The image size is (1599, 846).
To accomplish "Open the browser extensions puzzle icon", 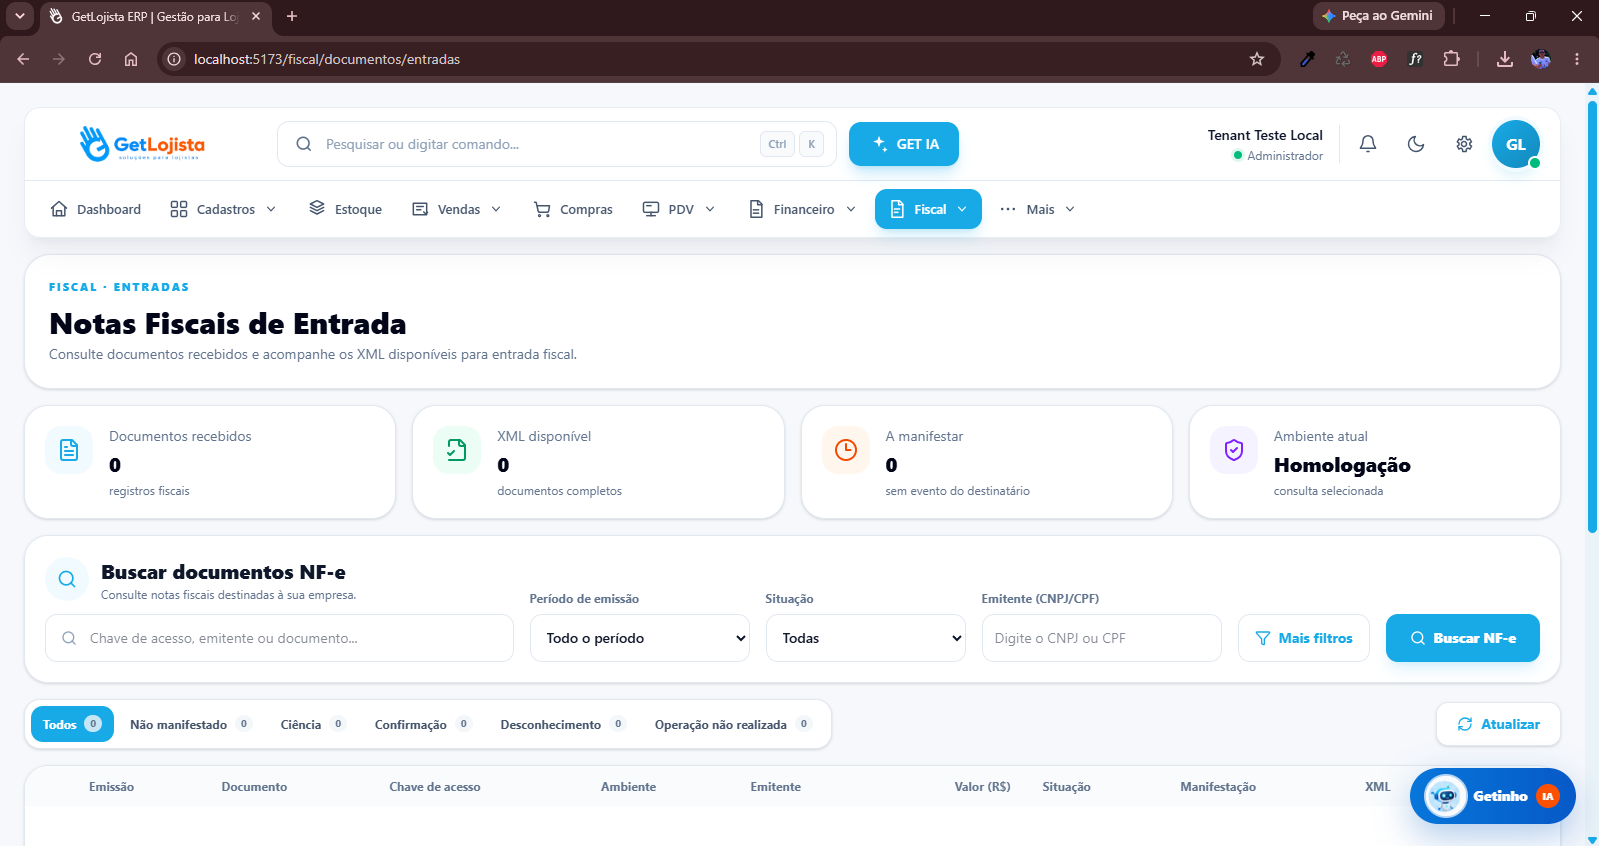I will [x=1452, y=59].
